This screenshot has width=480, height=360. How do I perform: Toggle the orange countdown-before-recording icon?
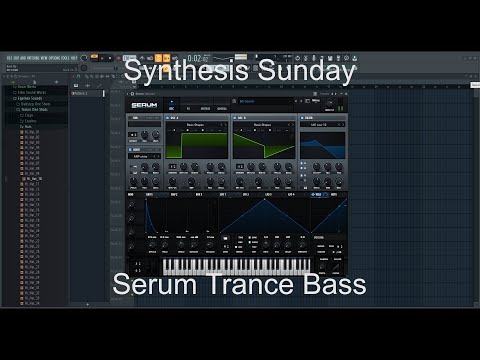pos(158,58)
